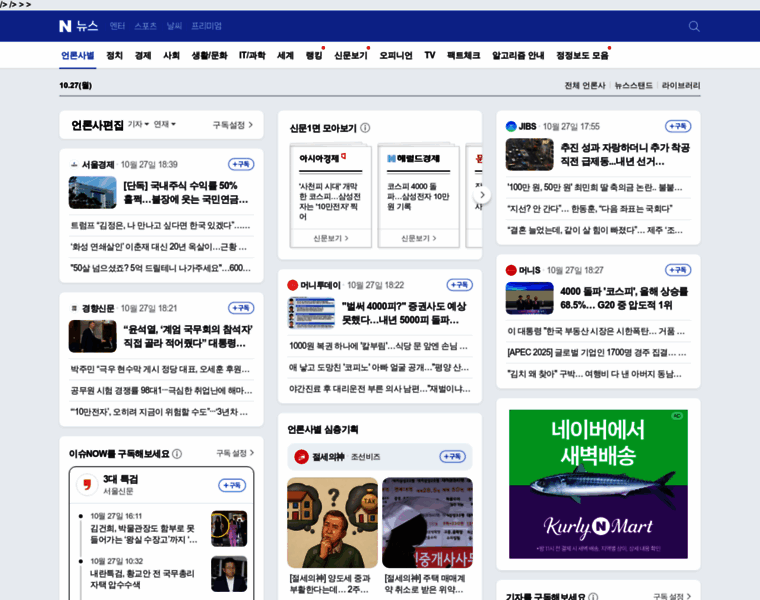Open headline '4000 돌파 코스피, 올해 상승률'

pyautogui.click(x=624, y=298)
